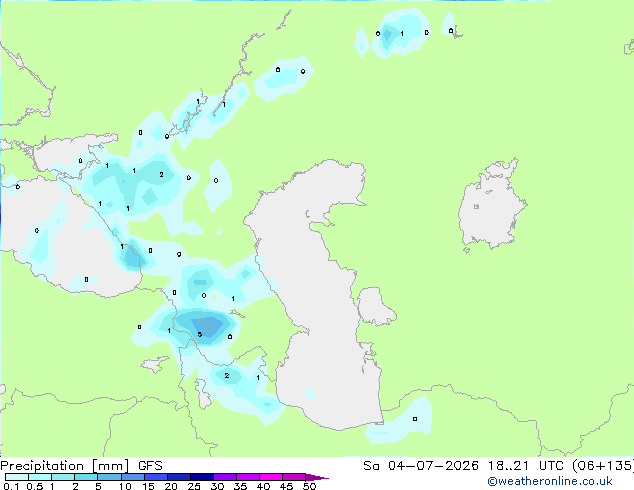The image size is (634, 490).
Task: Select the 40–45 mm magenta legend swatch
Action: [271, 477]
